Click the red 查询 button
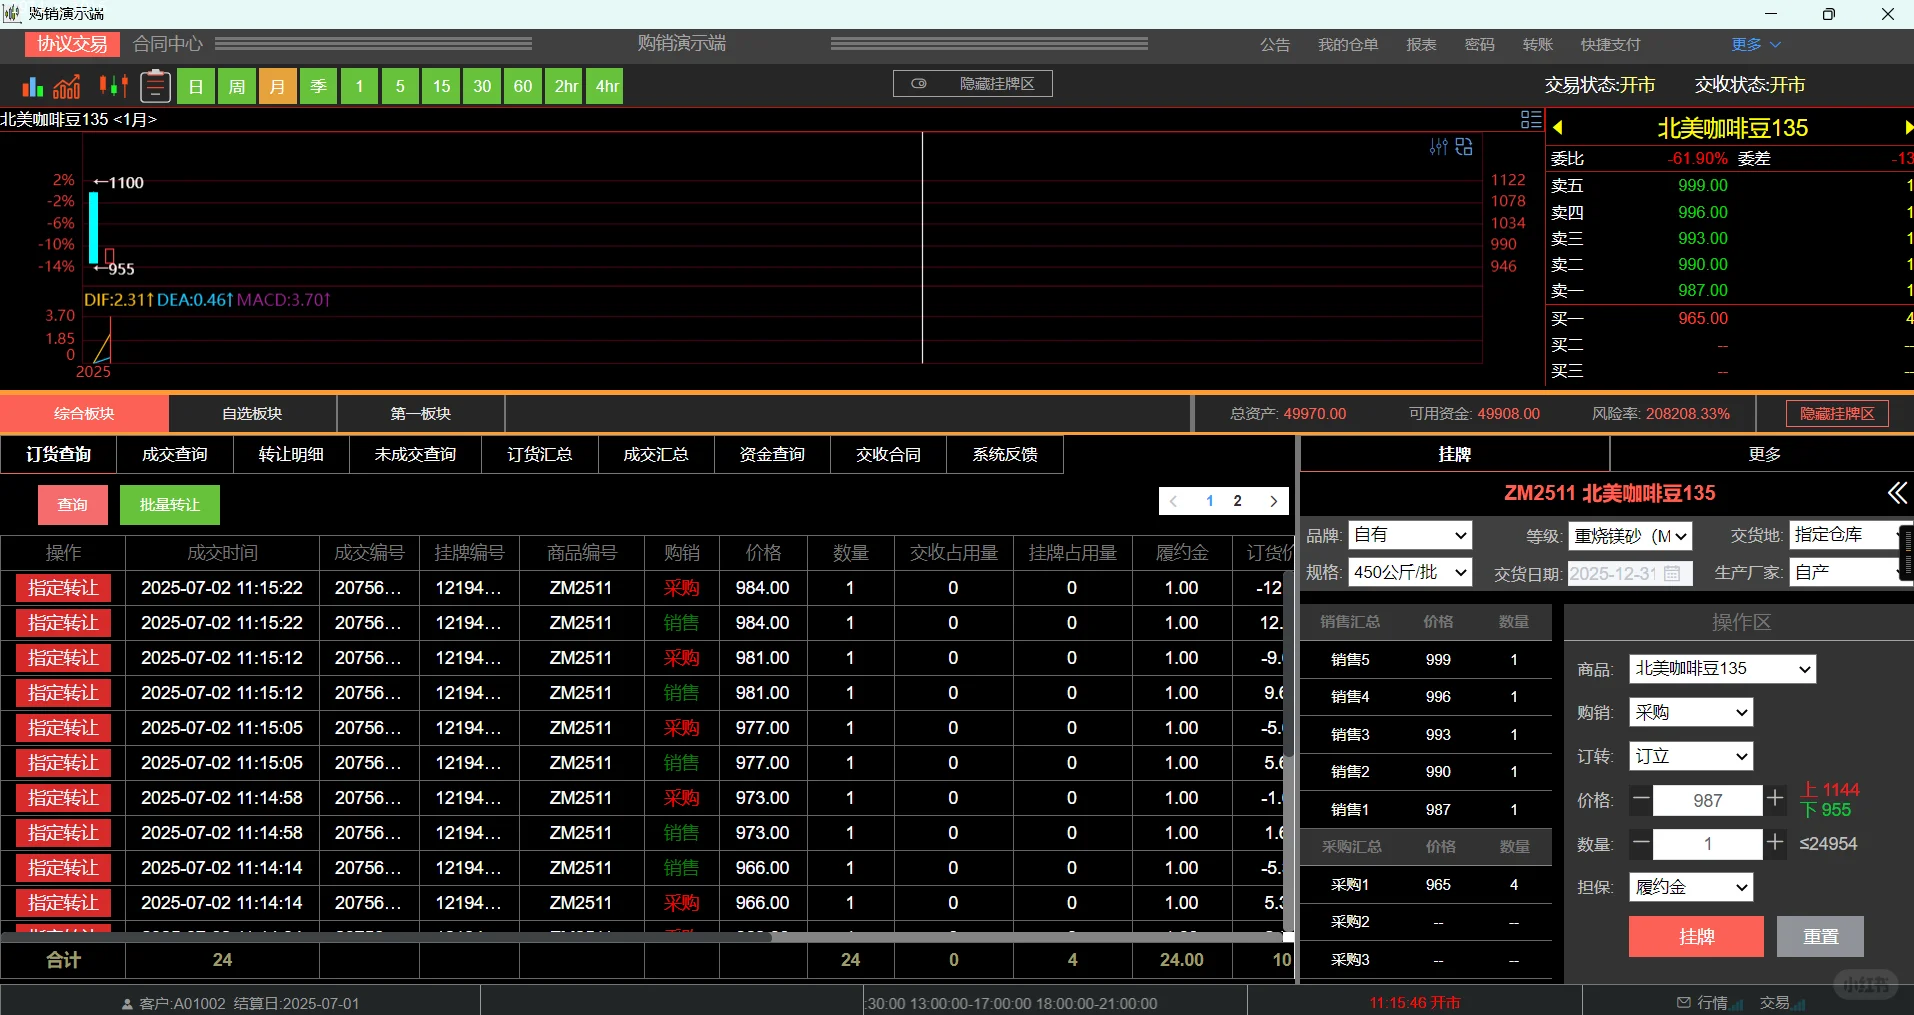 (72, 505)
